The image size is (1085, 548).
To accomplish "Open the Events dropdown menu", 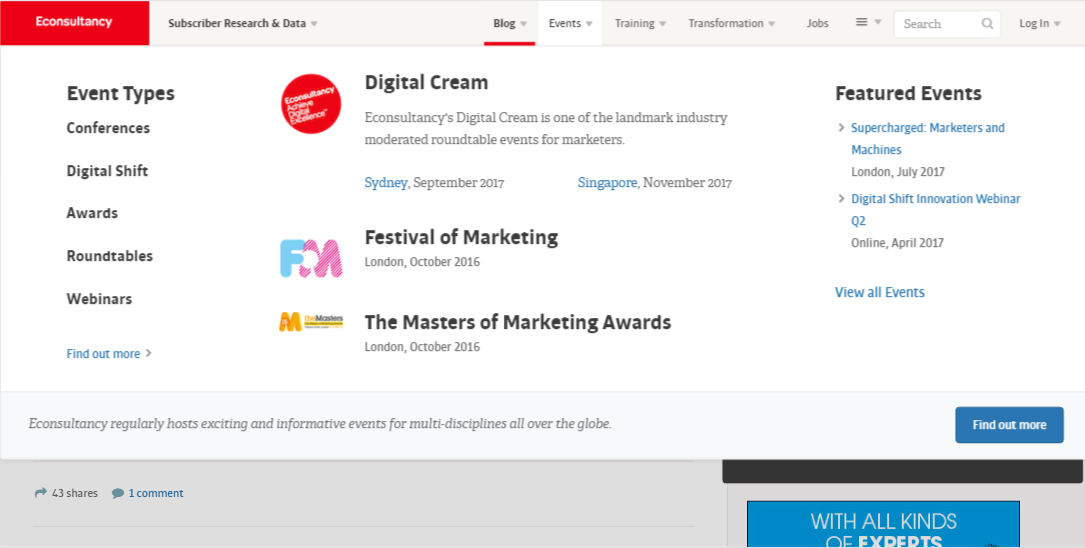I will [x=570, y=24].
